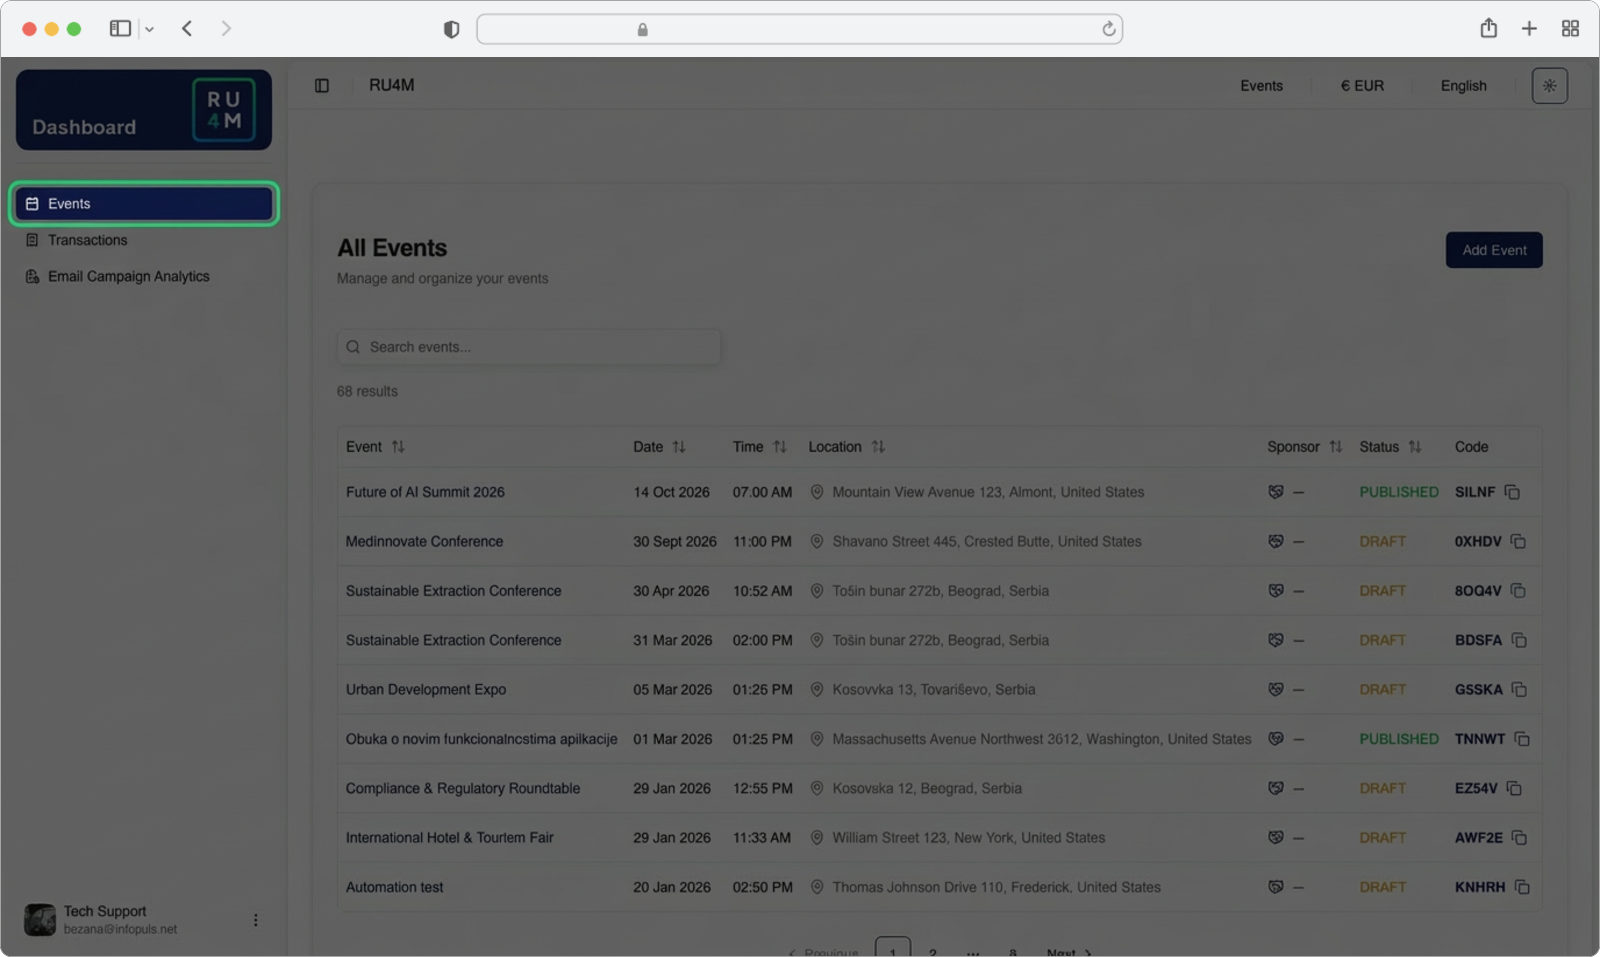Open the Future of AI Summit 2026 event
This screenshot has width=1600, height=957.
[425, 492]
